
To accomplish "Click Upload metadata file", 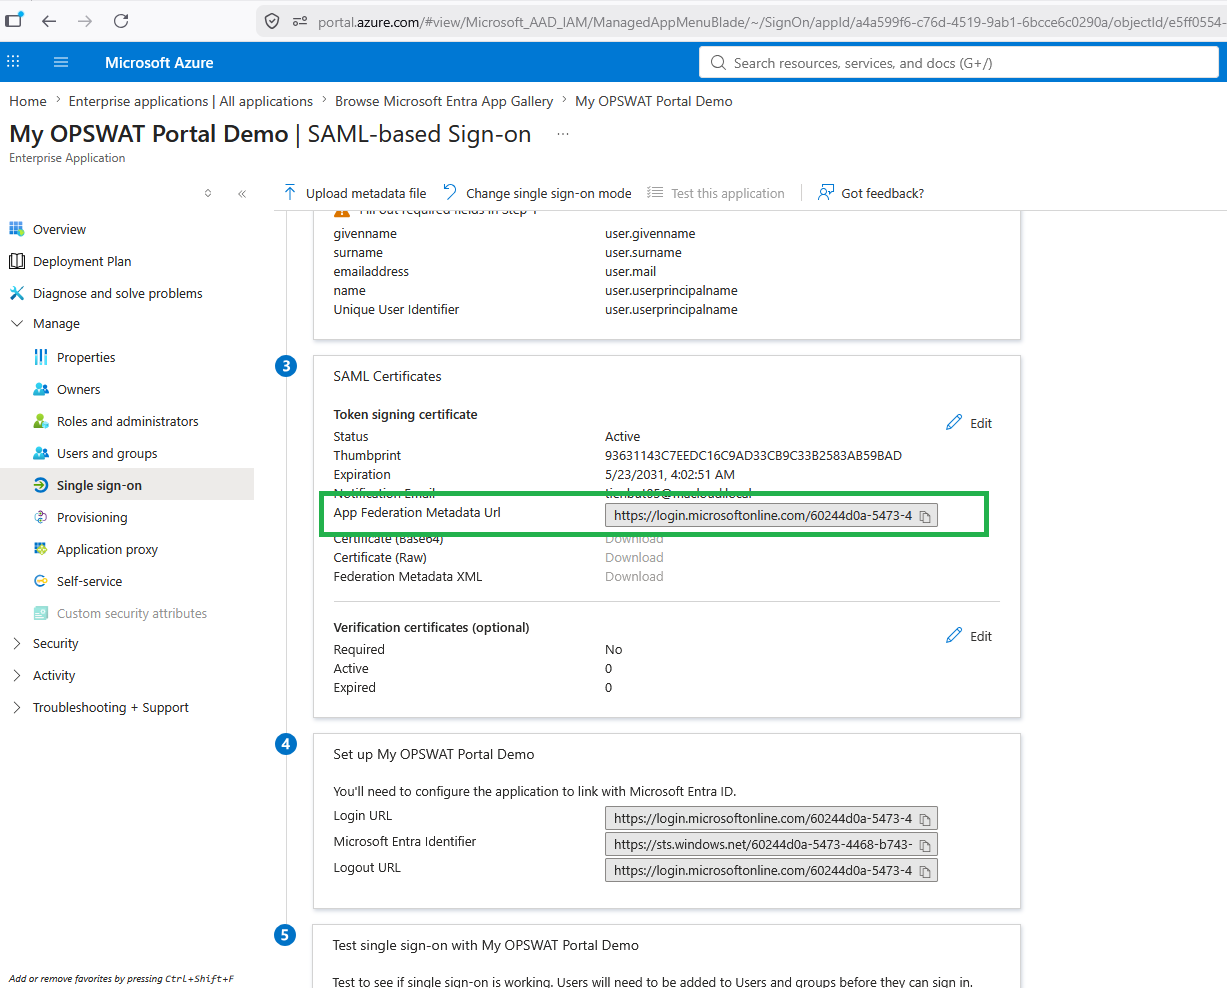I will pos(355,193).
